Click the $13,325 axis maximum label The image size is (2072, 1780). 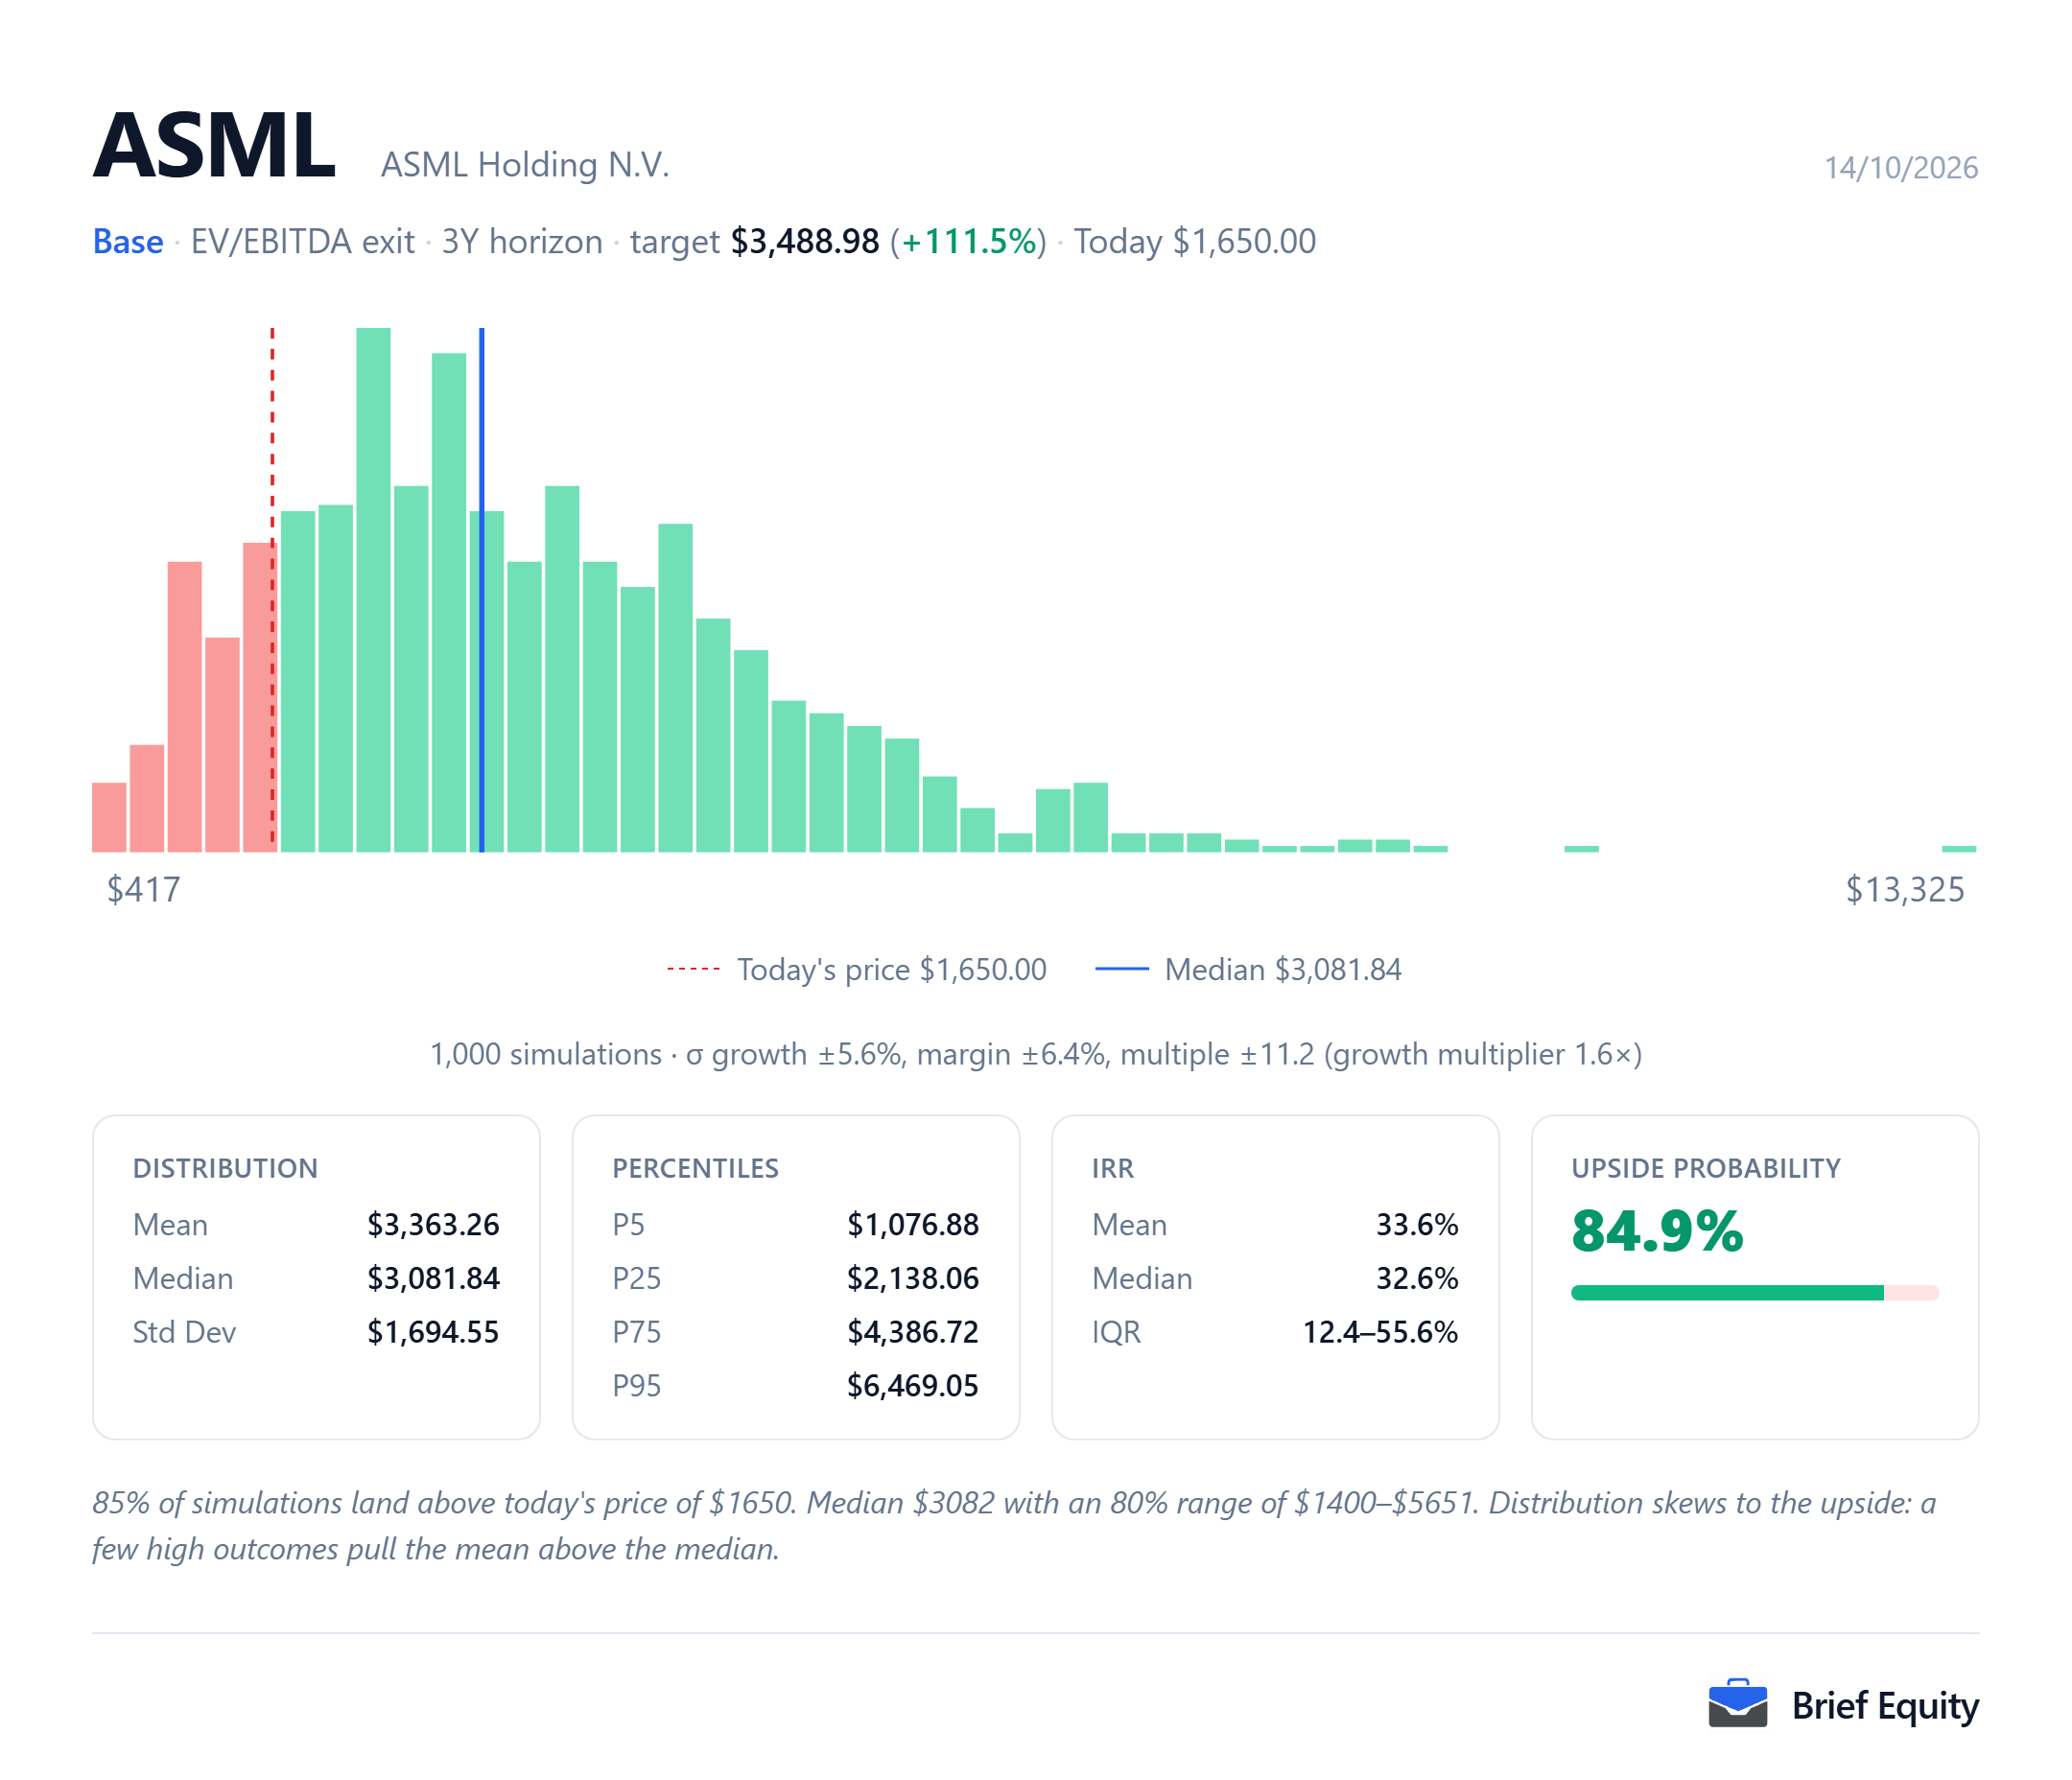1904,889
